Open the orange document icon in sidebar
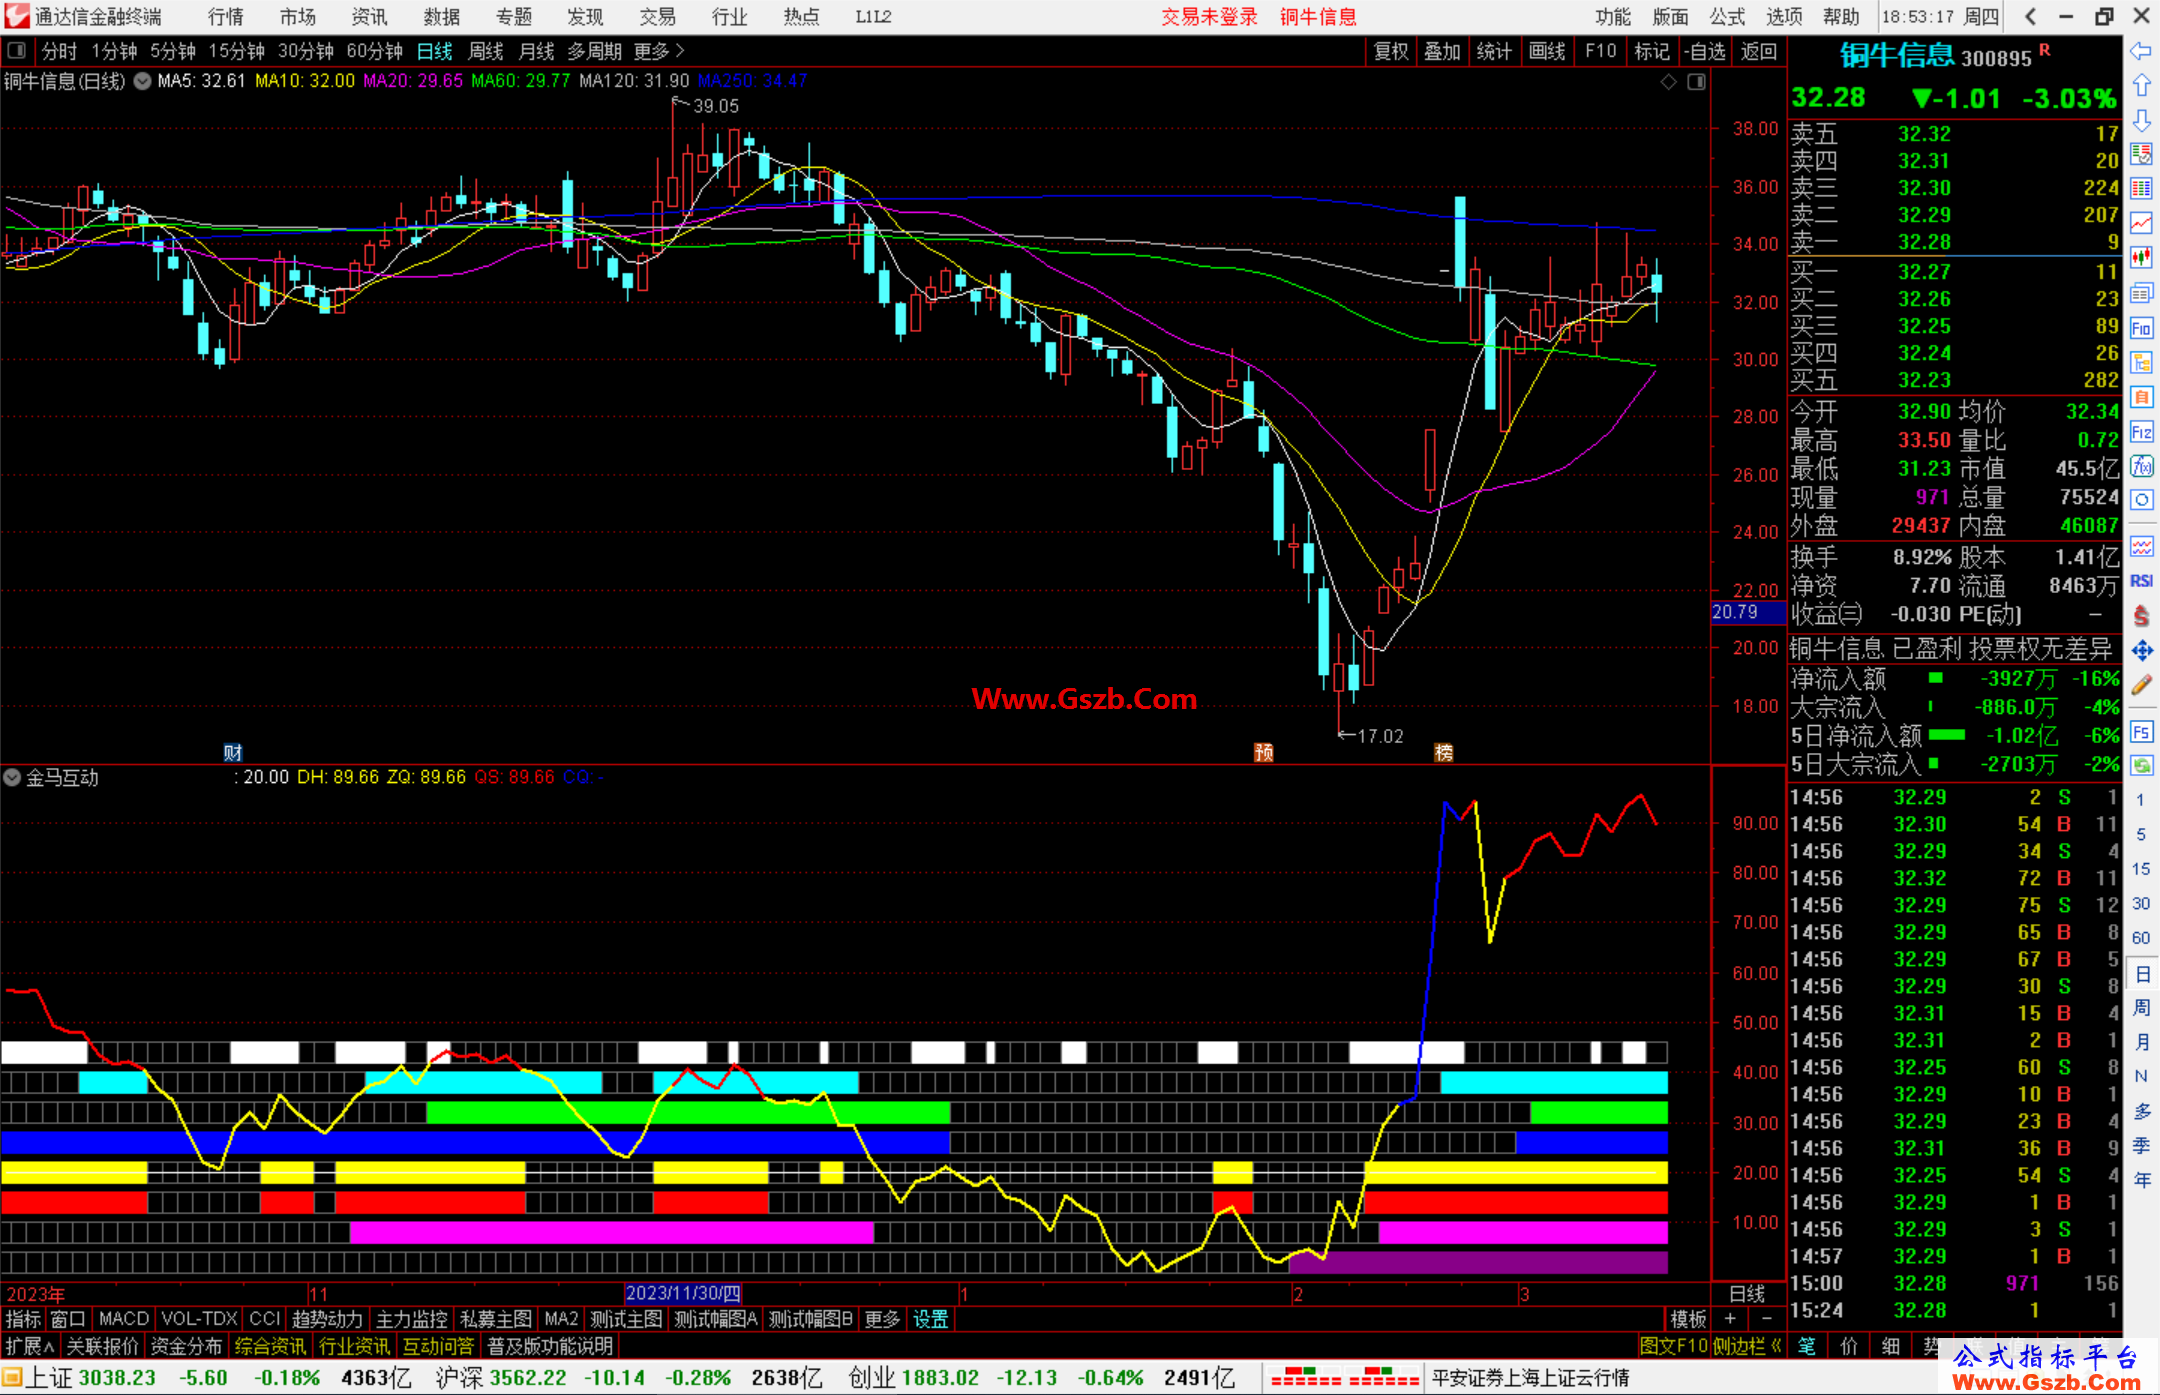The width and height of the screenshot is (2160, 1395). pyautogui.click(x=2141, y=397)
